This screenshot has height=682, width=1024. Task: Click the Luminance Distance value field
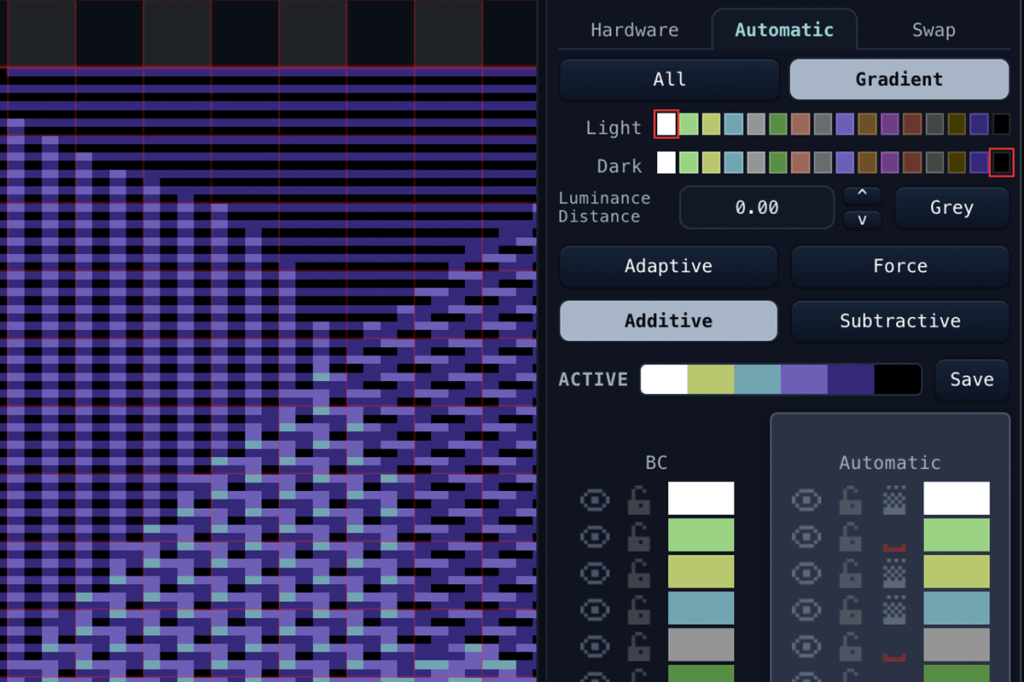point(756,208)
